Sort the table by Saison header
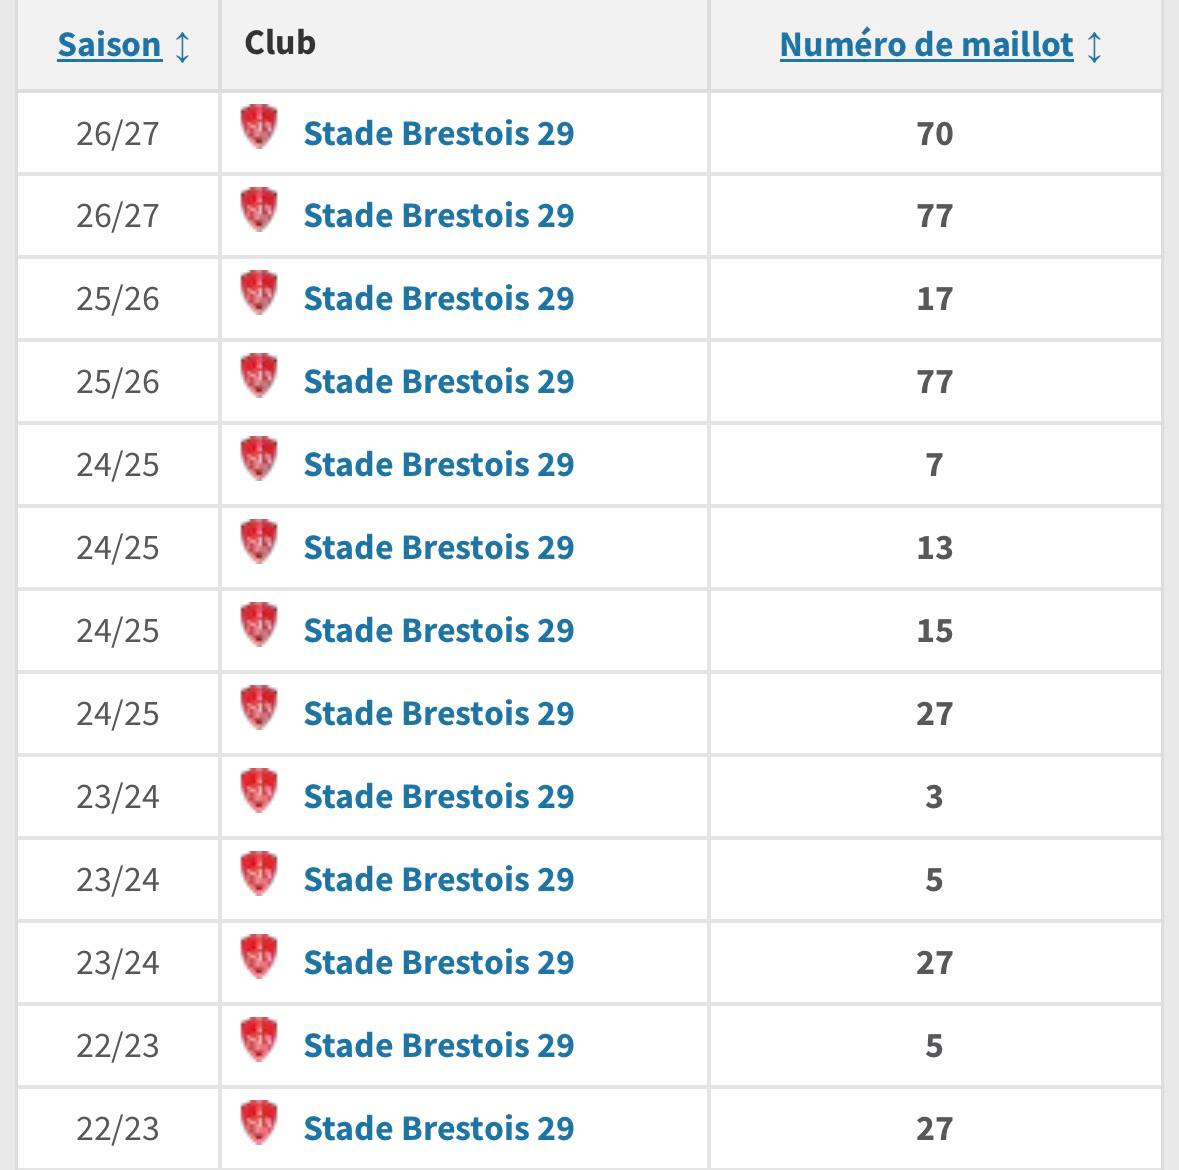 click(x=110, y=44)
